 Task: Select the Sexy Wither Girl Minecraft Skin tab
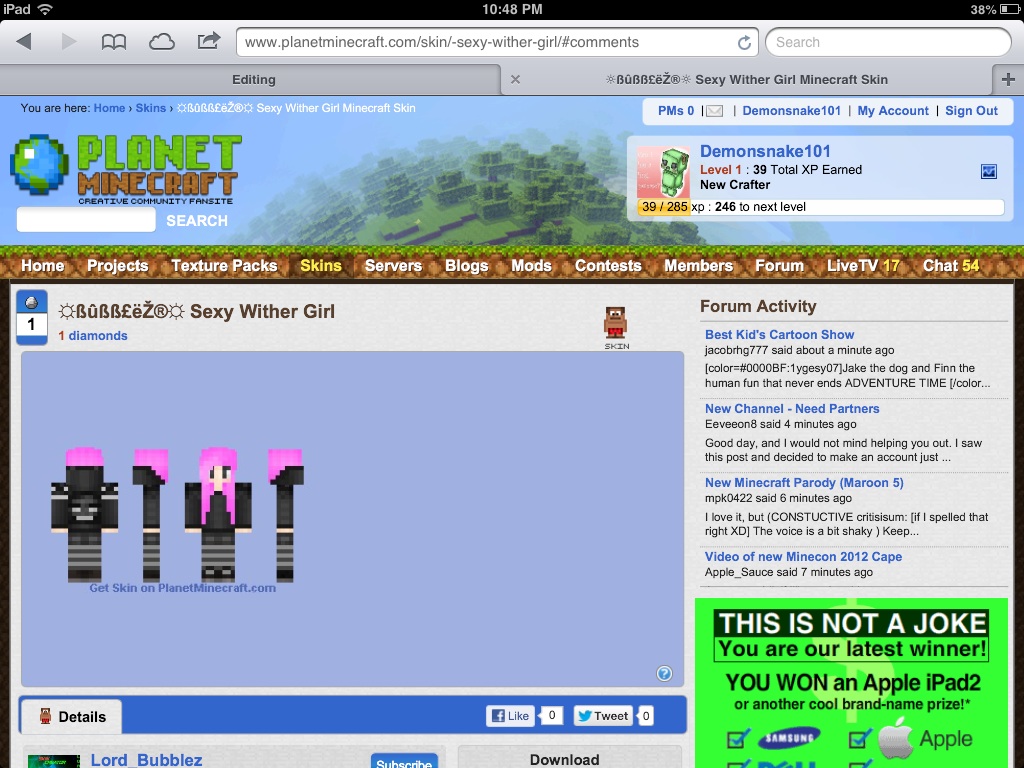[x=746, y=80]
